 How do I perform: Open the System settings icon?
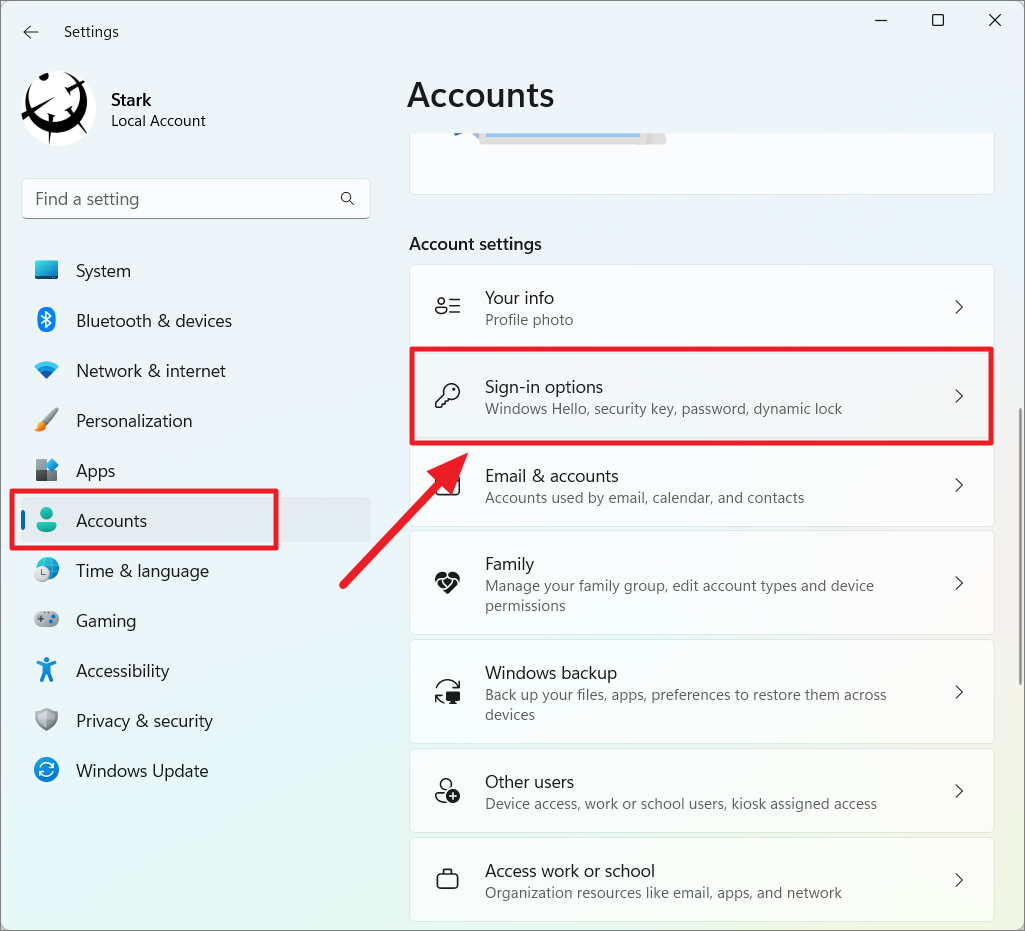[x=46, y=270]
